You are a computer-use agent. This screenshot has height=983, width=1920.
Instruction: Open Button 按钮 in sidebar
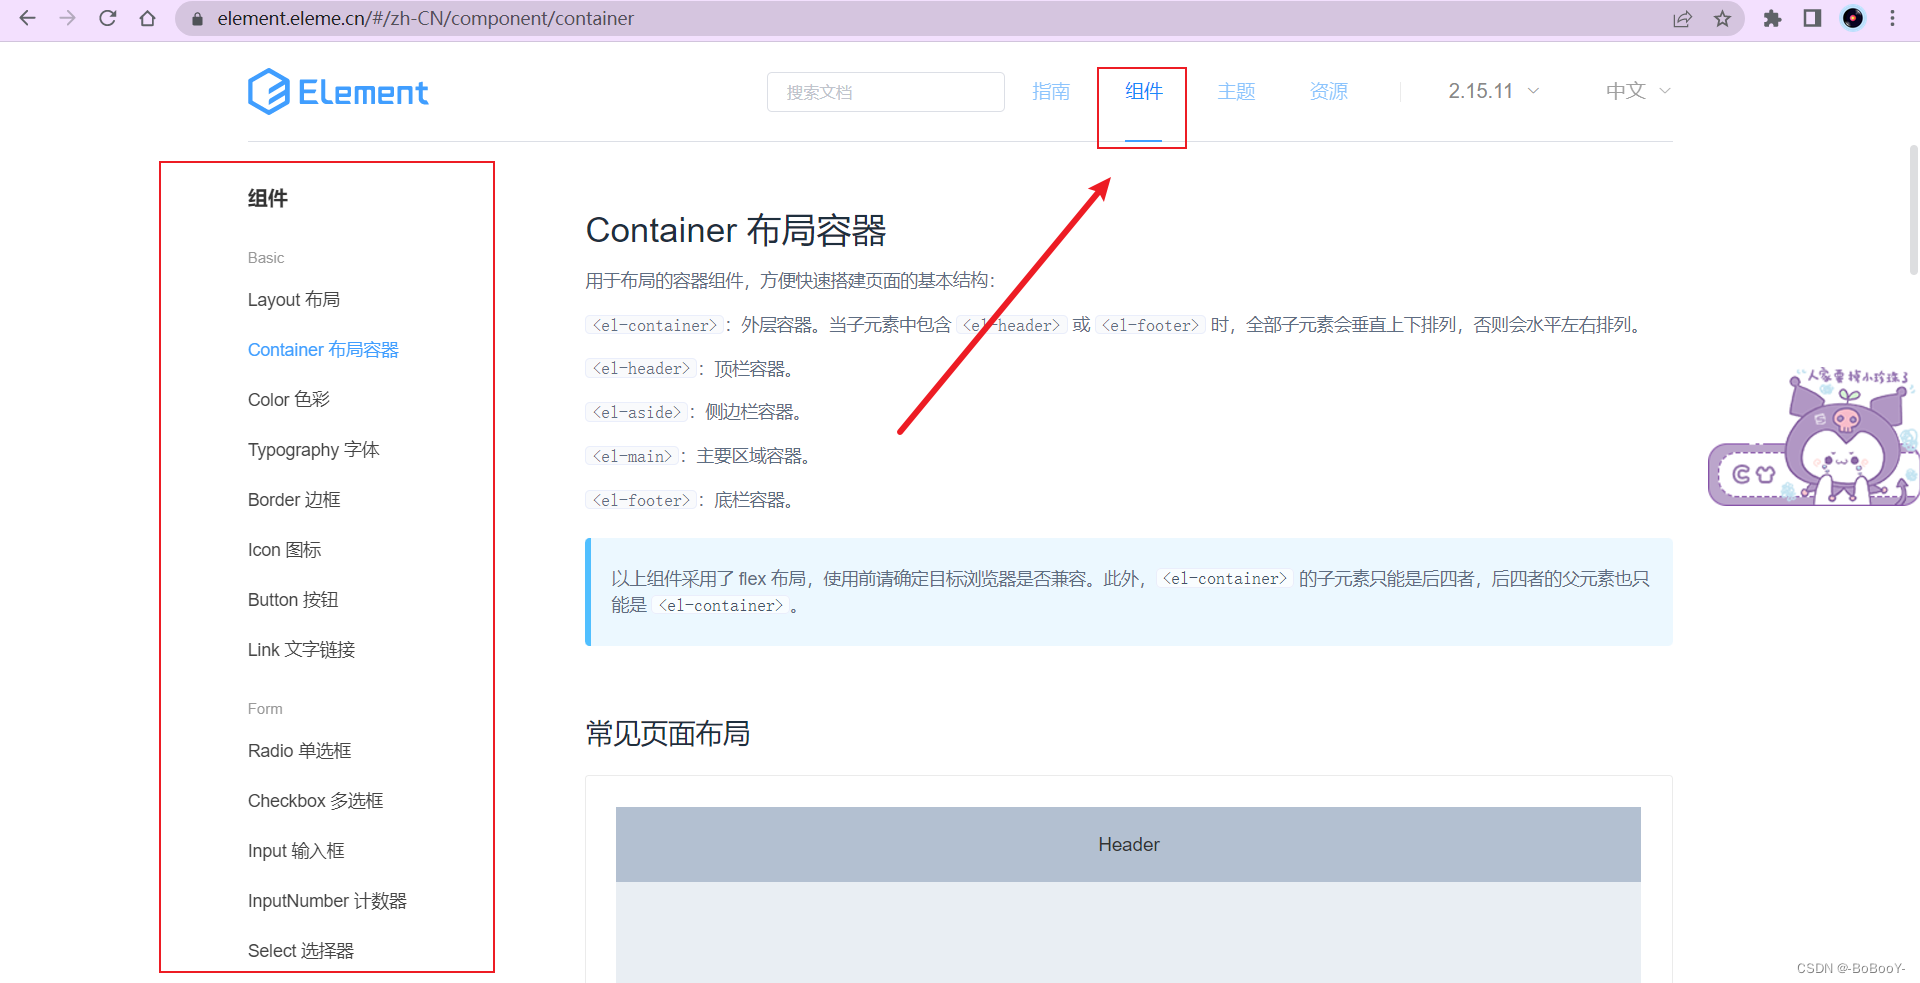pos(293,600)
